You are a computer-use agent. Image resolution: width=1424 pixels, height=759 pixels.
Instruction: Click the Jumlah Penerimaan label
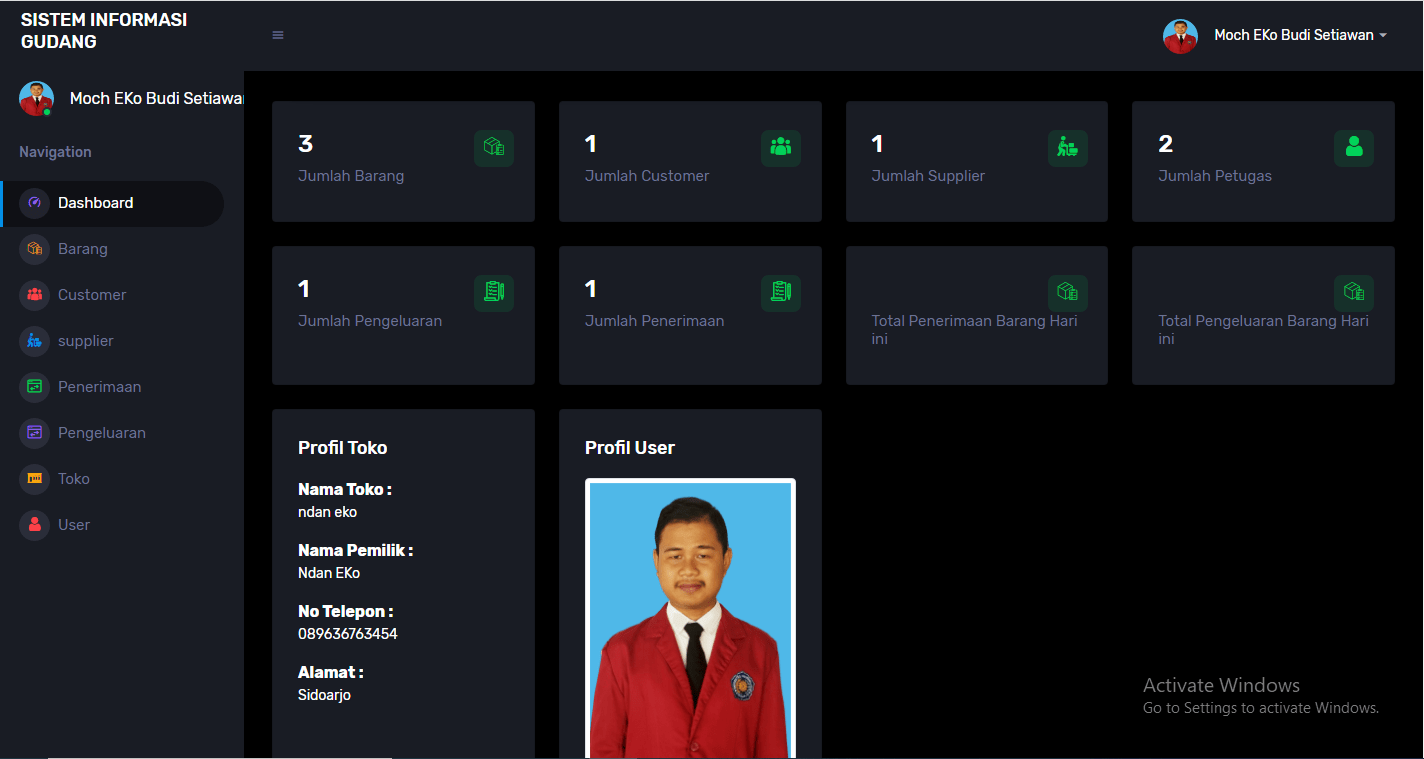pyautogui.click(x=655, y=321)
